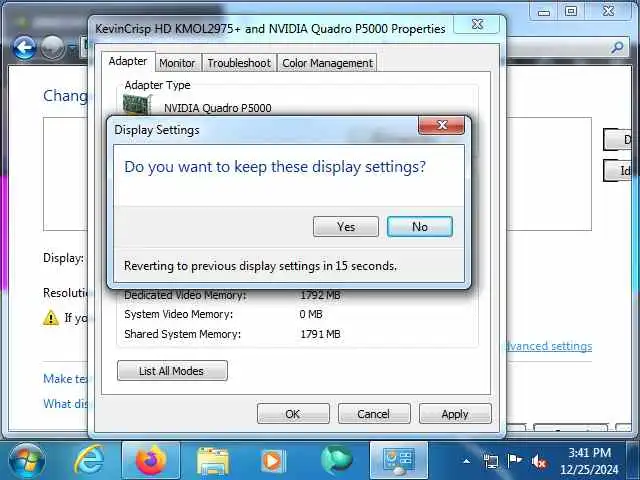Open the Windows Start menu
The width and height of the screenshot is (640, 480).
pyautogui.click(x=27, y=460)
